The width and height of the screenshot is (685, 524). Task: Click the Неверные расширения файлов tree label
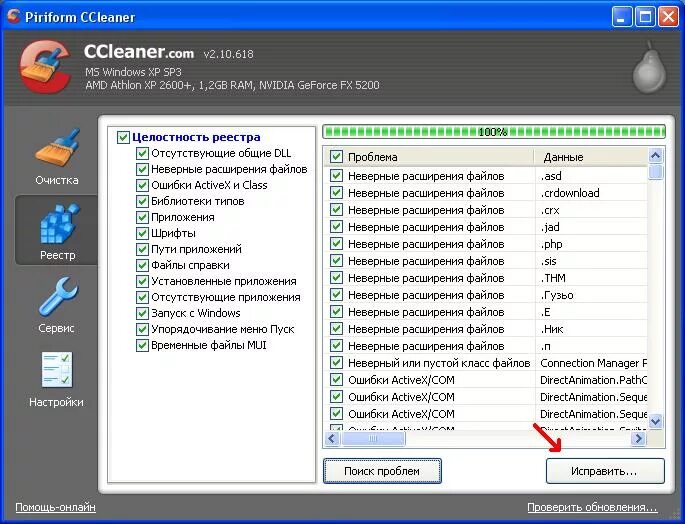(x=229, y=170)
